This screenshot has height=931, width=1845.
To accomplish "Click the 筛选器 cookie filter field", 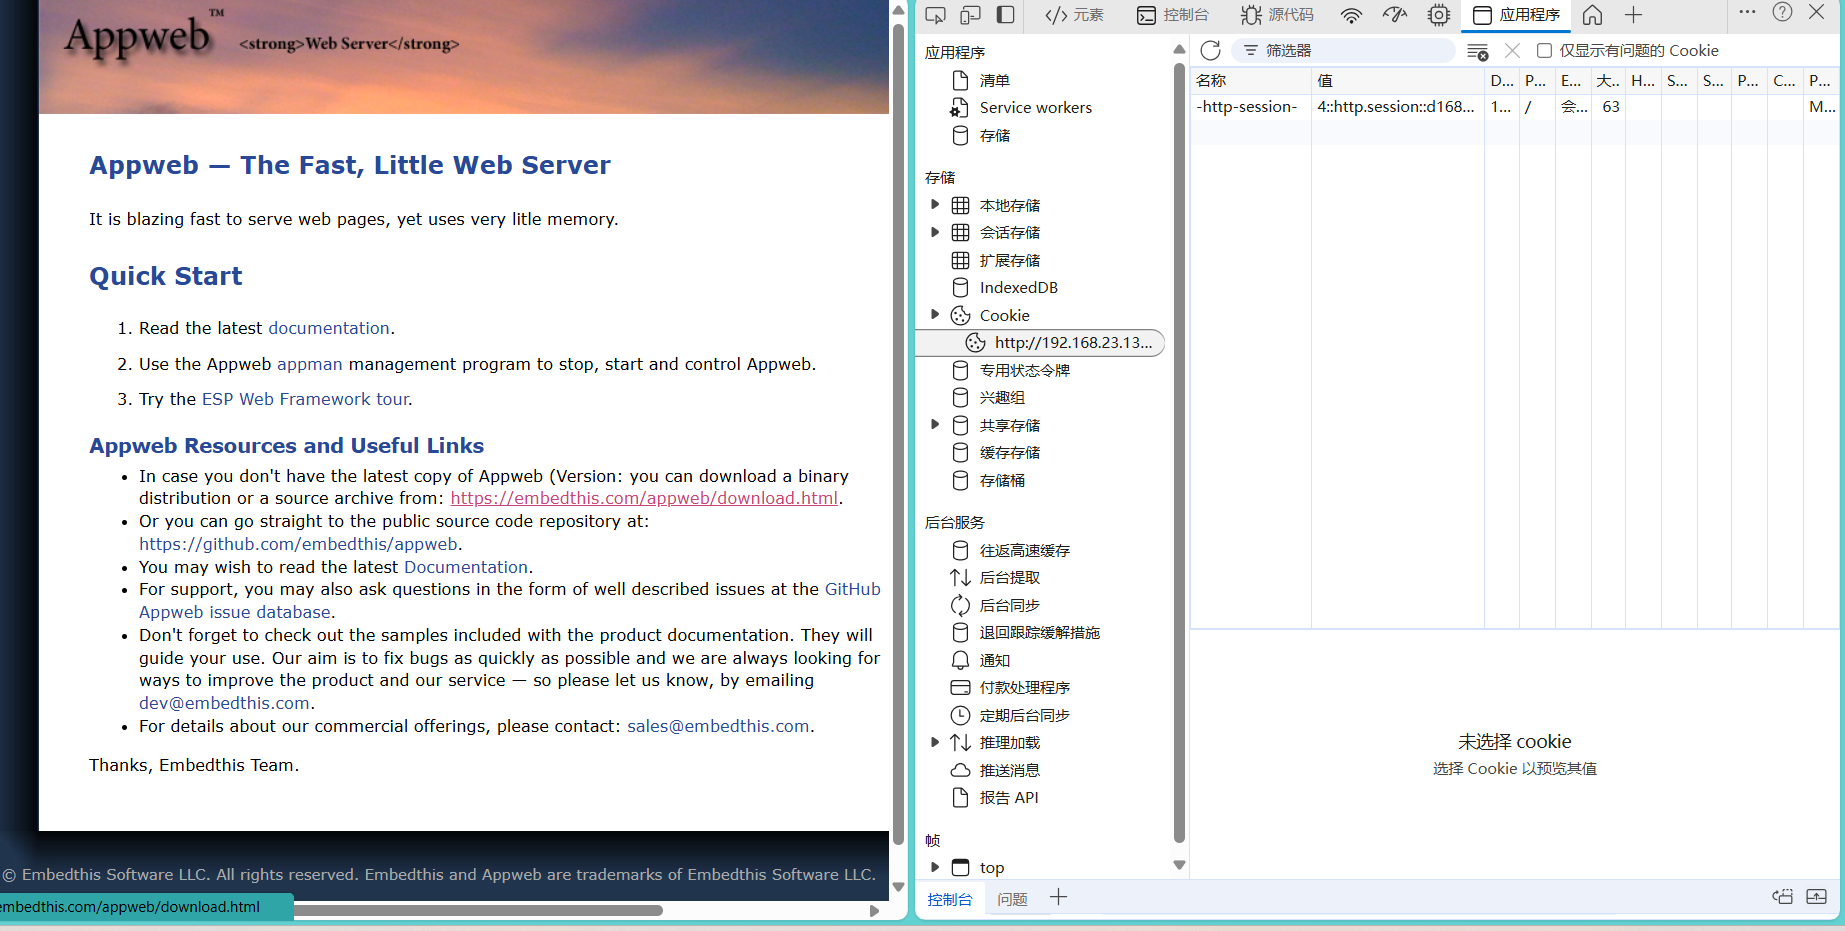I will tap(1343, 50).
